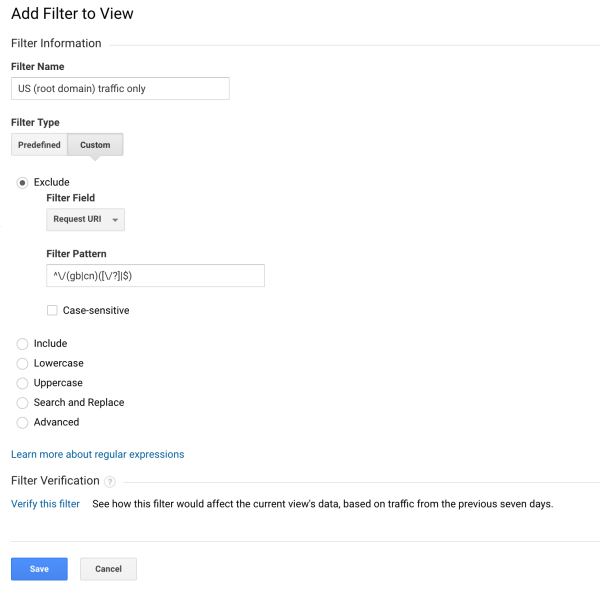The height and width of the screenshot is (597, 600).
Task: Click the Save button
Action: 39,569
